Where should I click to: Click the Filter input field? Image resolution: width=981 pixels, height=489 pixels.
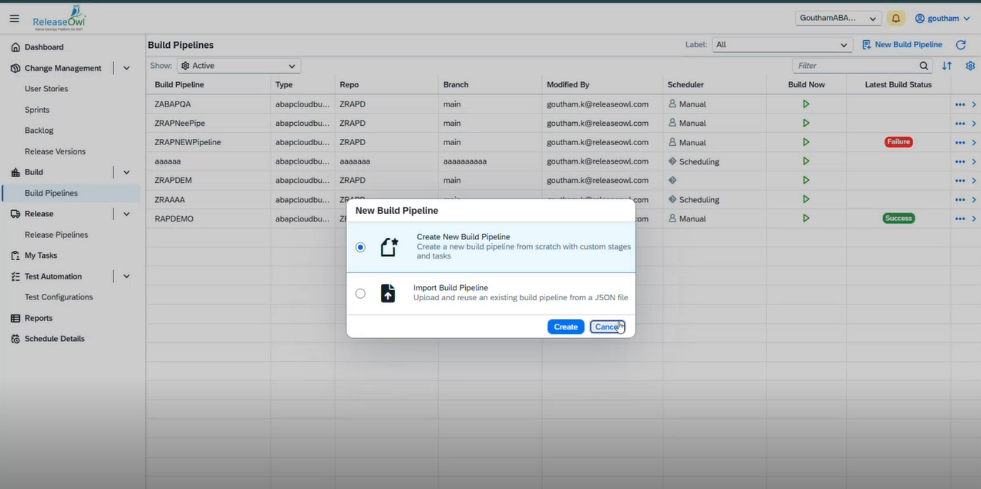pyautogui.click(x=853, y=66)
